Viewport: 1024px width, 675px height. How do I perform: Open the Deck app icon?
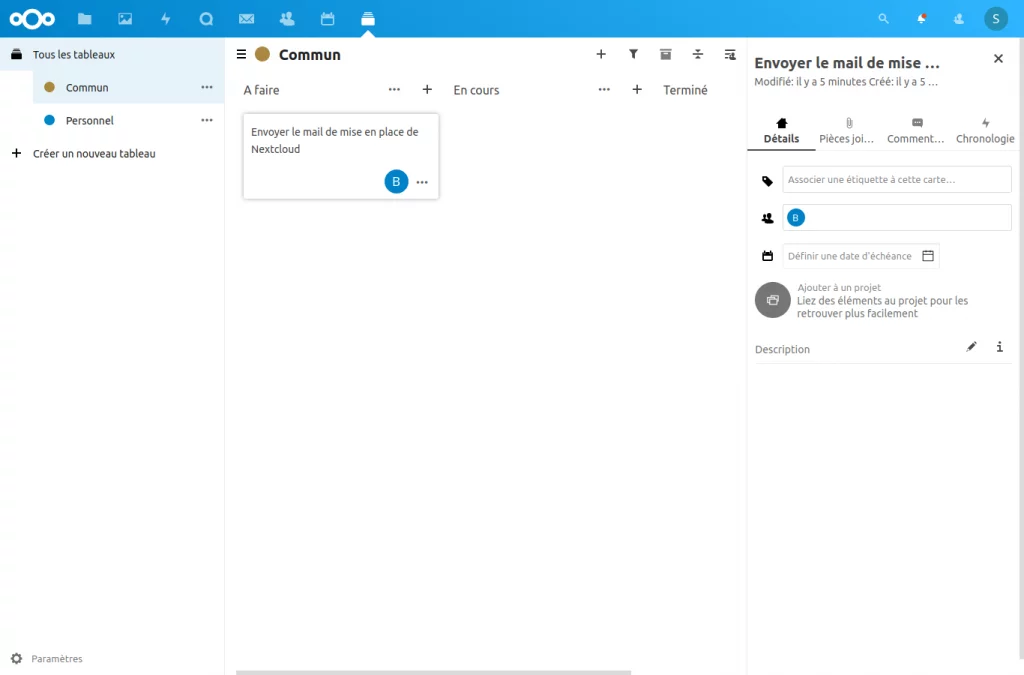tap(368, 19)
